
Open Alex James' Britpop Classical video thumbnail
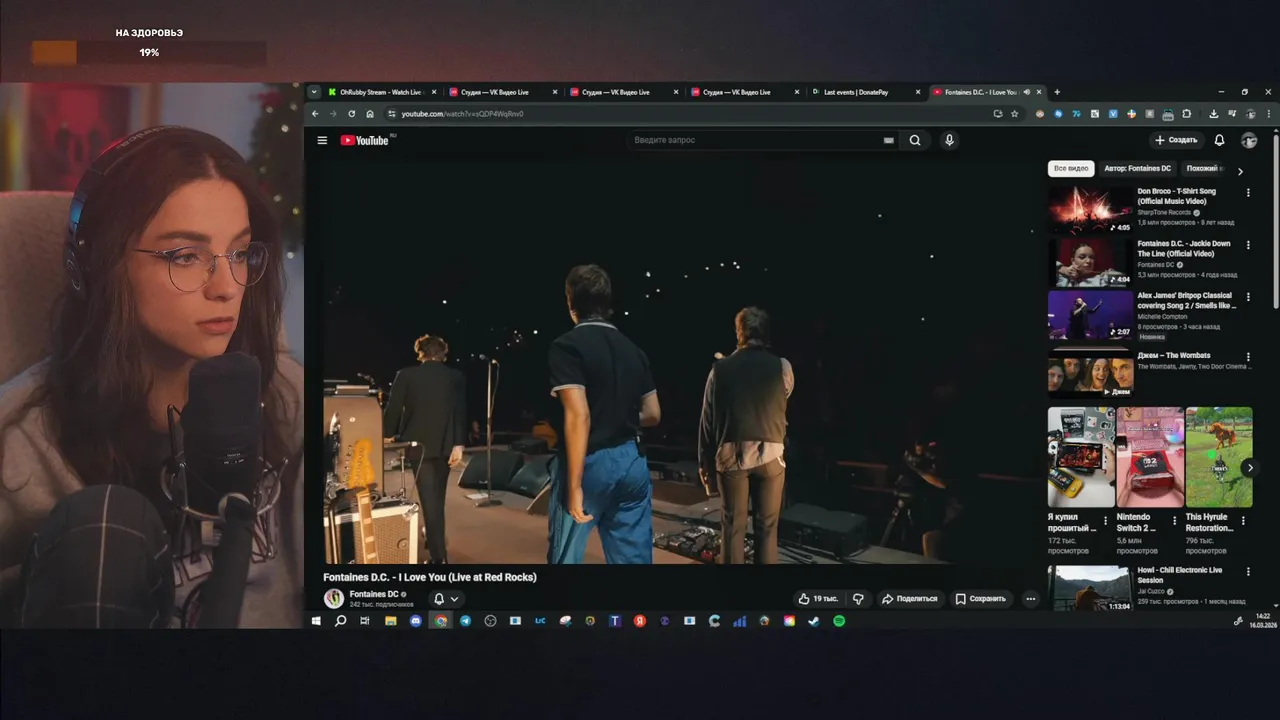point(1090,315)
